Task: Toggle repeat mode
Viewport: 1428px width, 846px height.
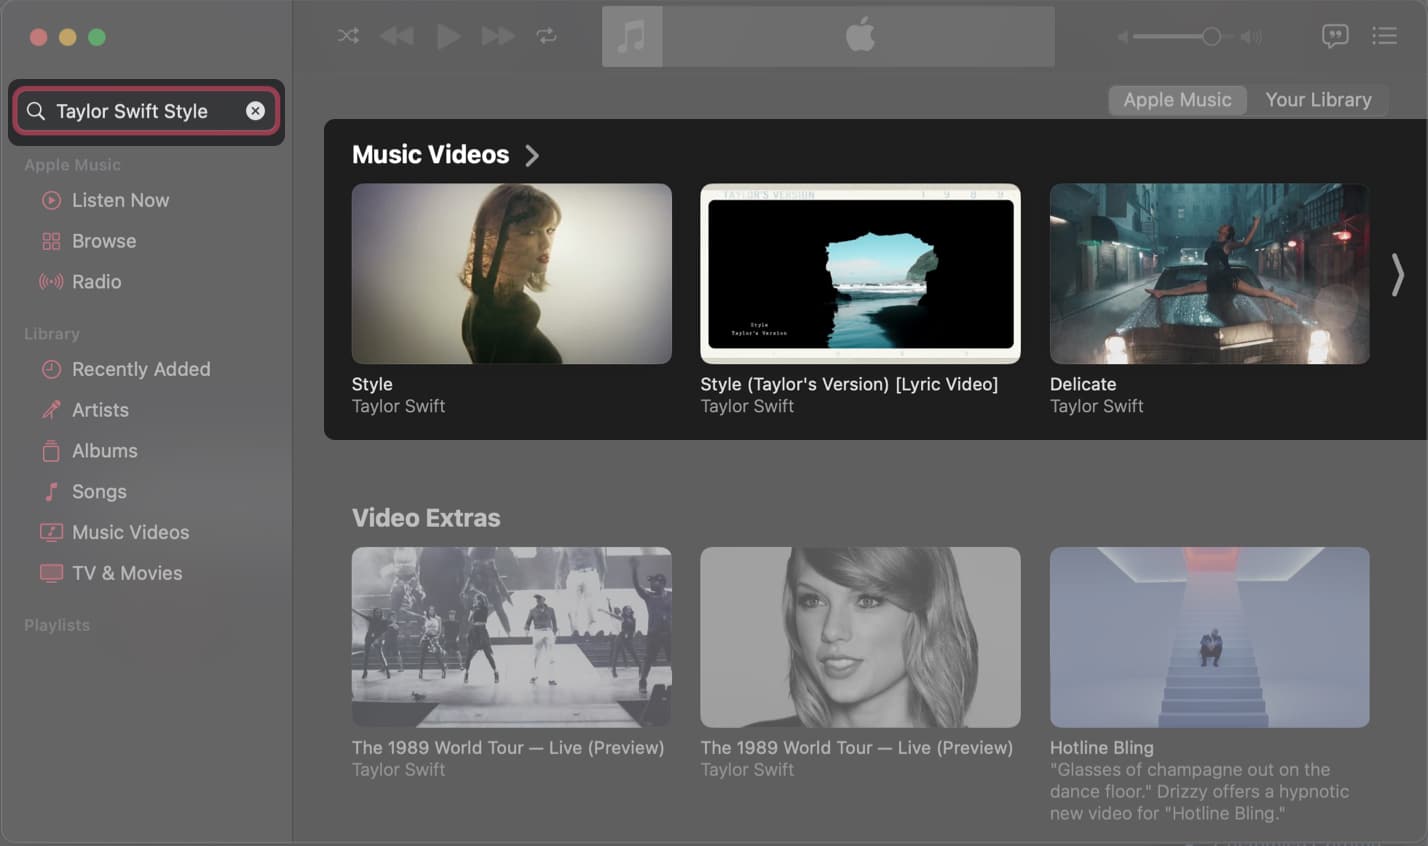Action: (546, 36)
